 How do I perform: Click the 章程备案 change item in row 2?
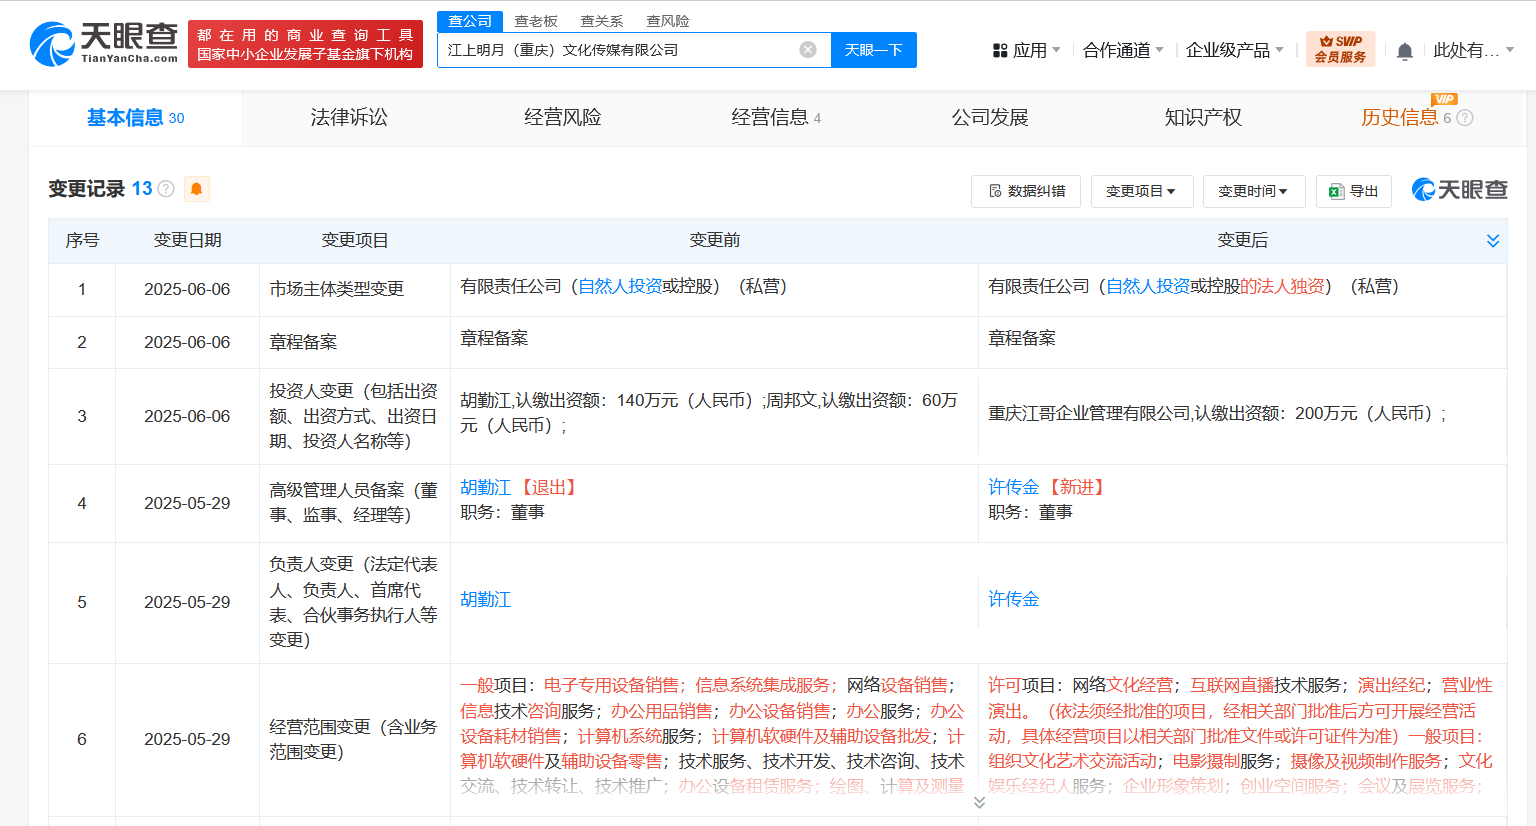point(303,342)
